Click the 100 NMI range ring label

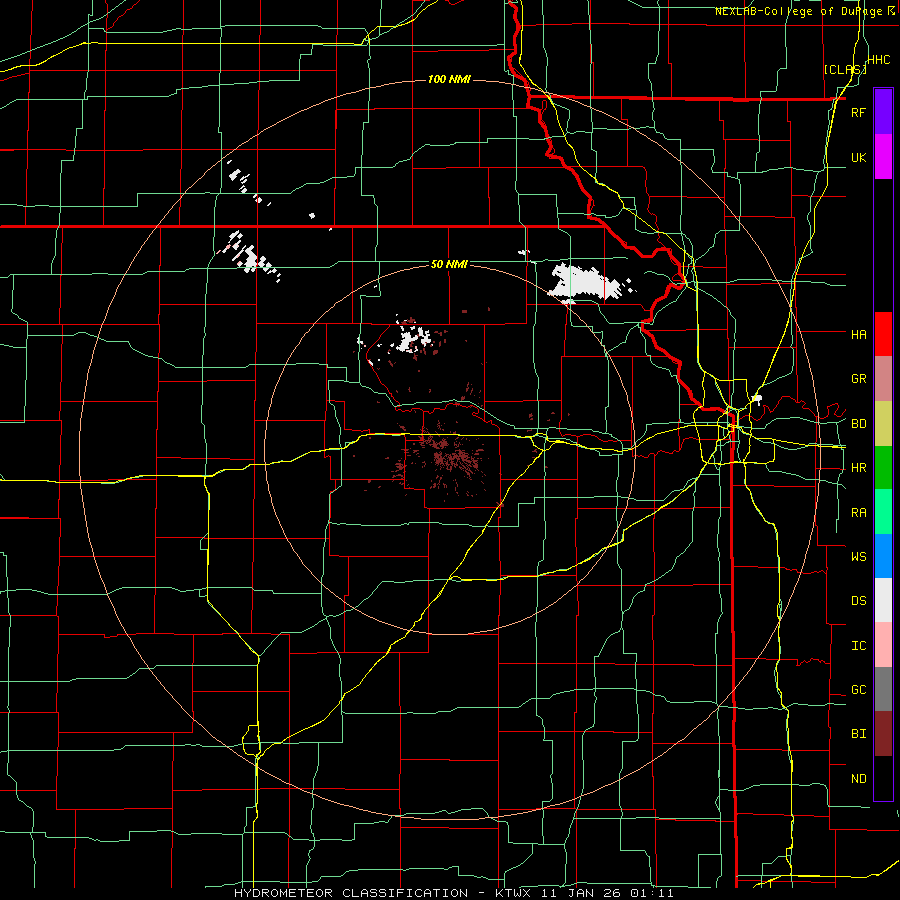[449, 79]
